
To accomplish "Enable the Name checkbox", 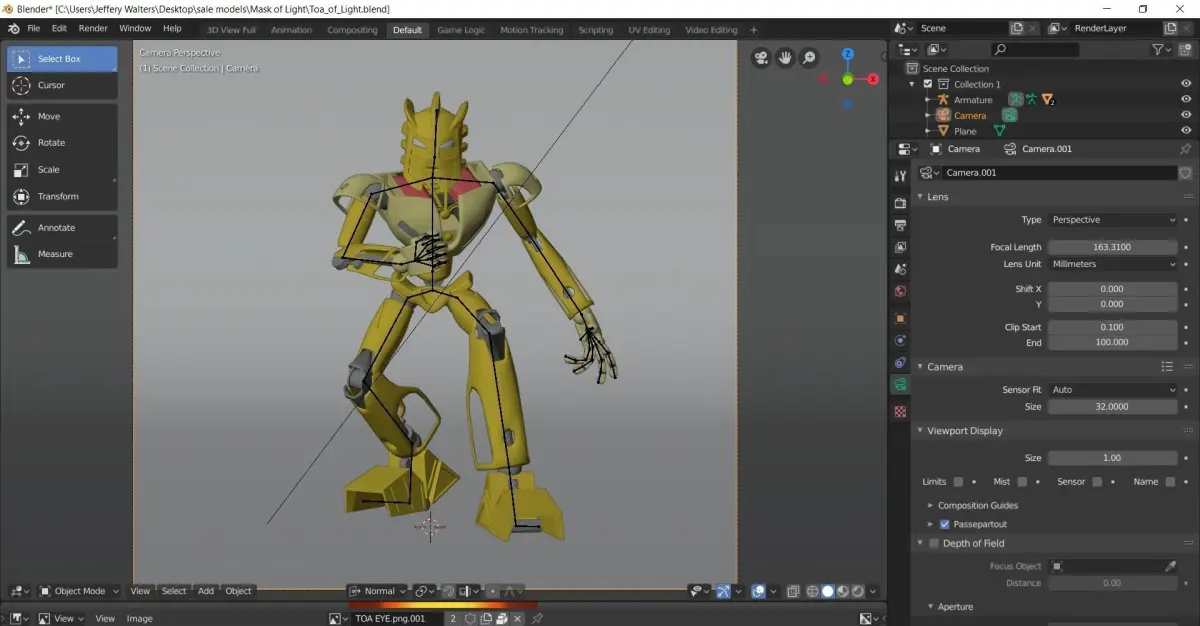I will pyautogui.click(x=1170, y=482).
